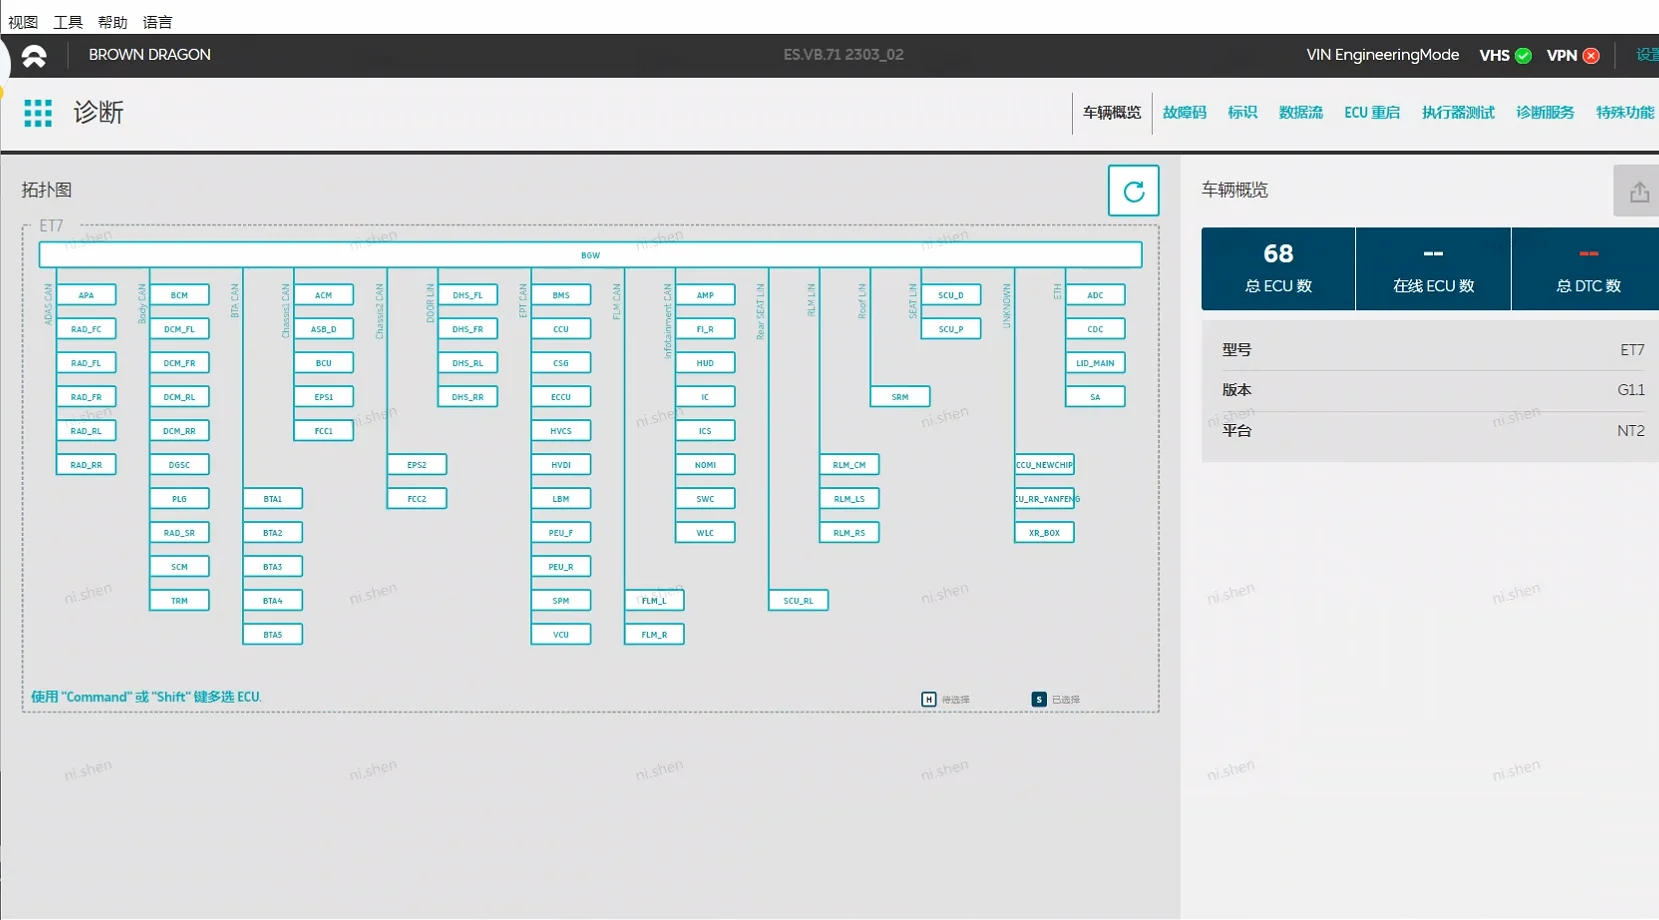Open the app grid menu icon
1659x920 pixels.
pyautogui.click(x=38, y=113)
